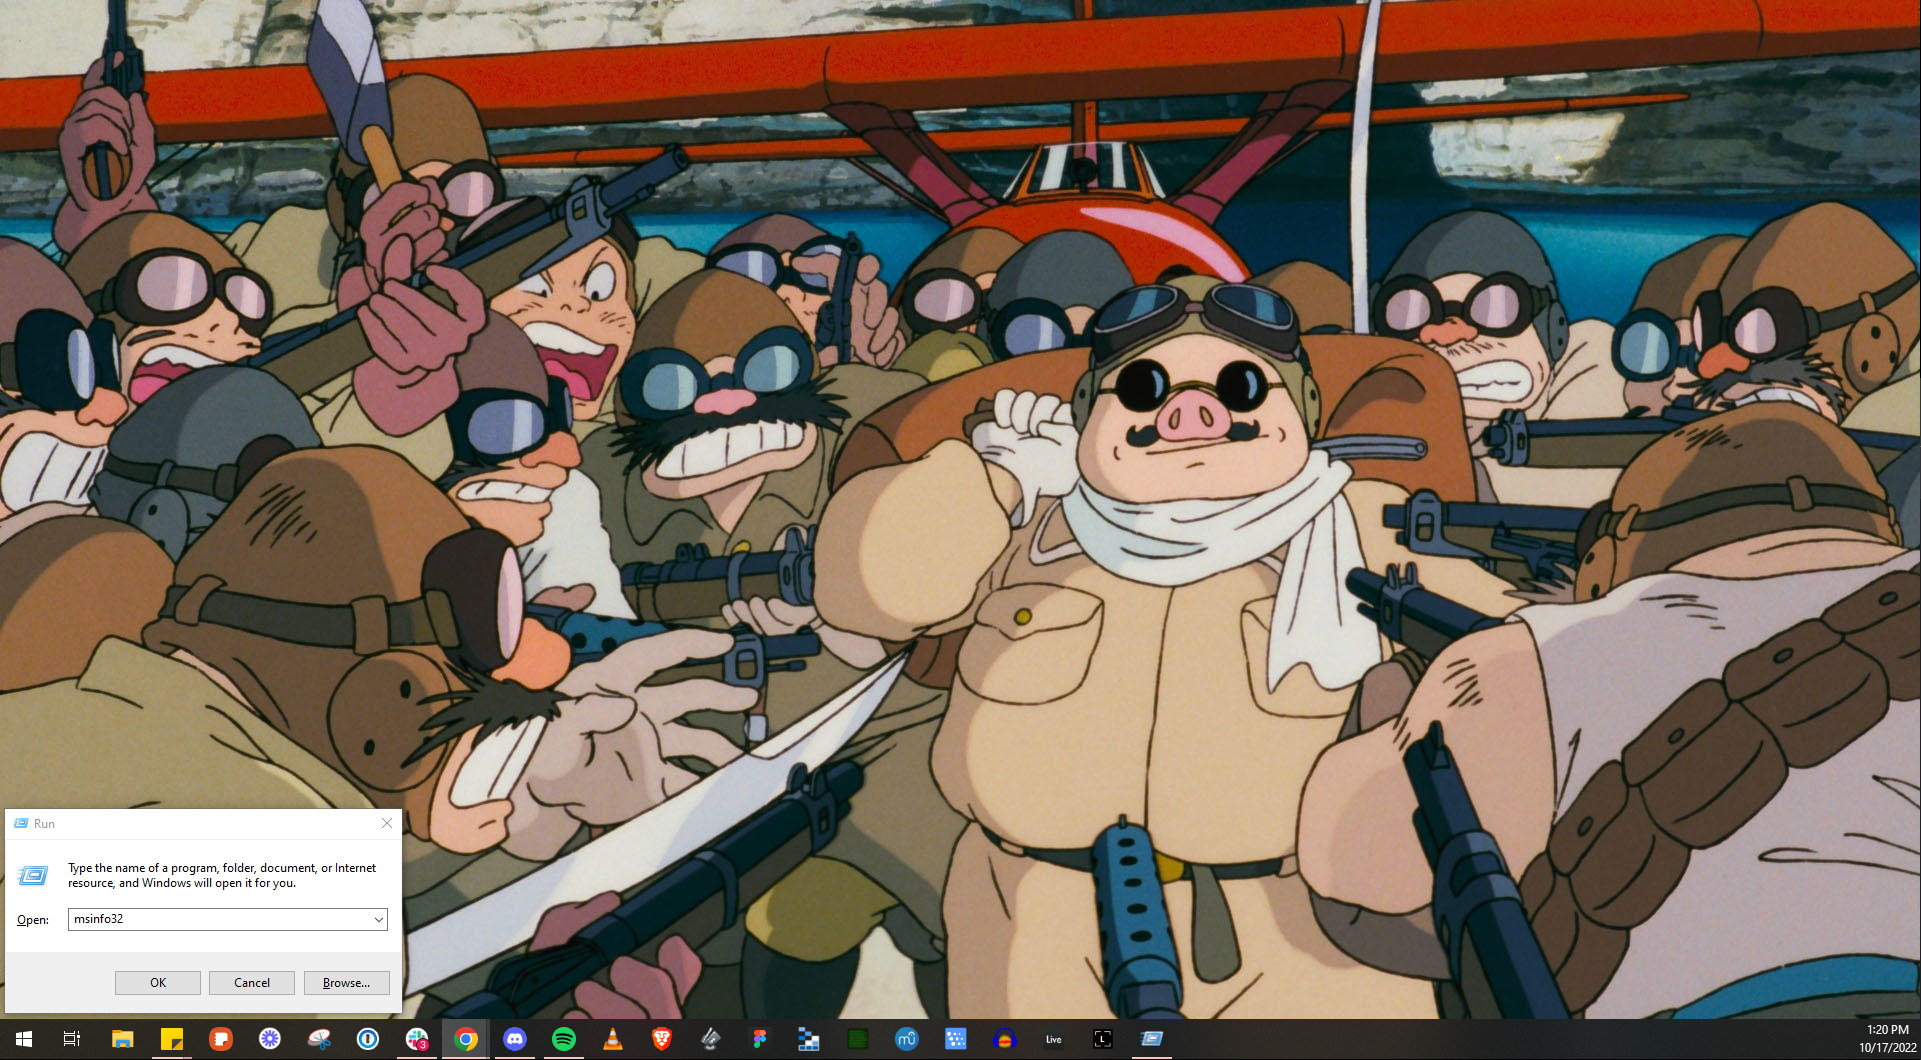Cancel the Run dialog
The image size is (1921, 1060).
pos(252,983)
